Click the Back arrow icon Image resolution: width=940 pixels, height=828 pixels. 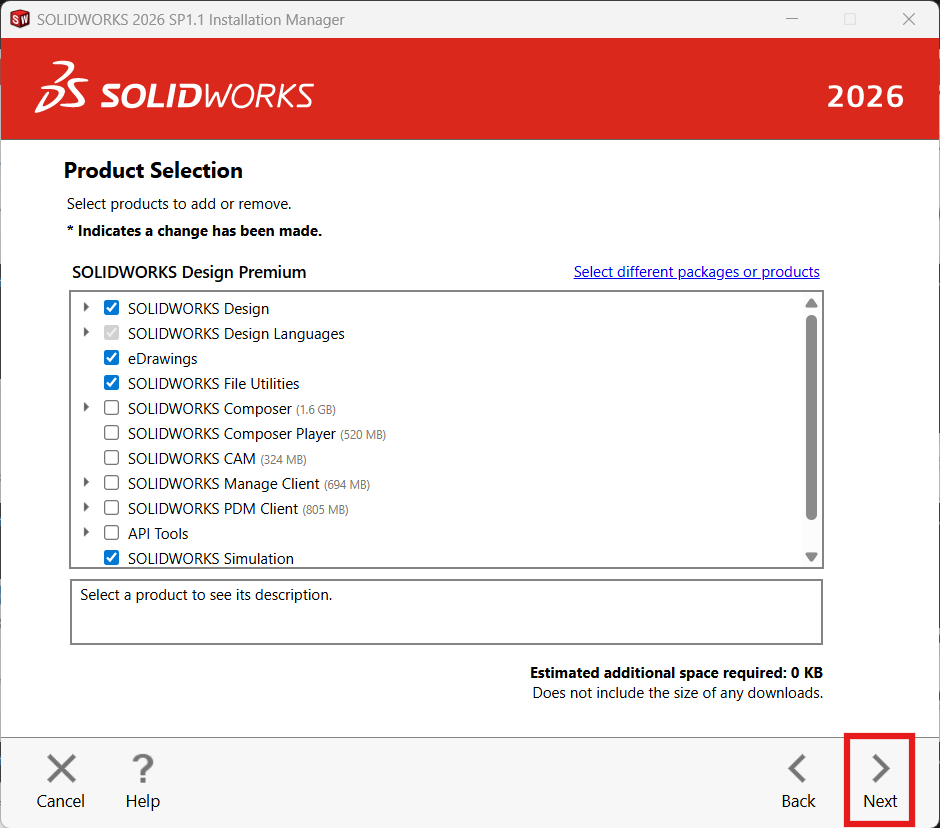(x=797, y=768)
